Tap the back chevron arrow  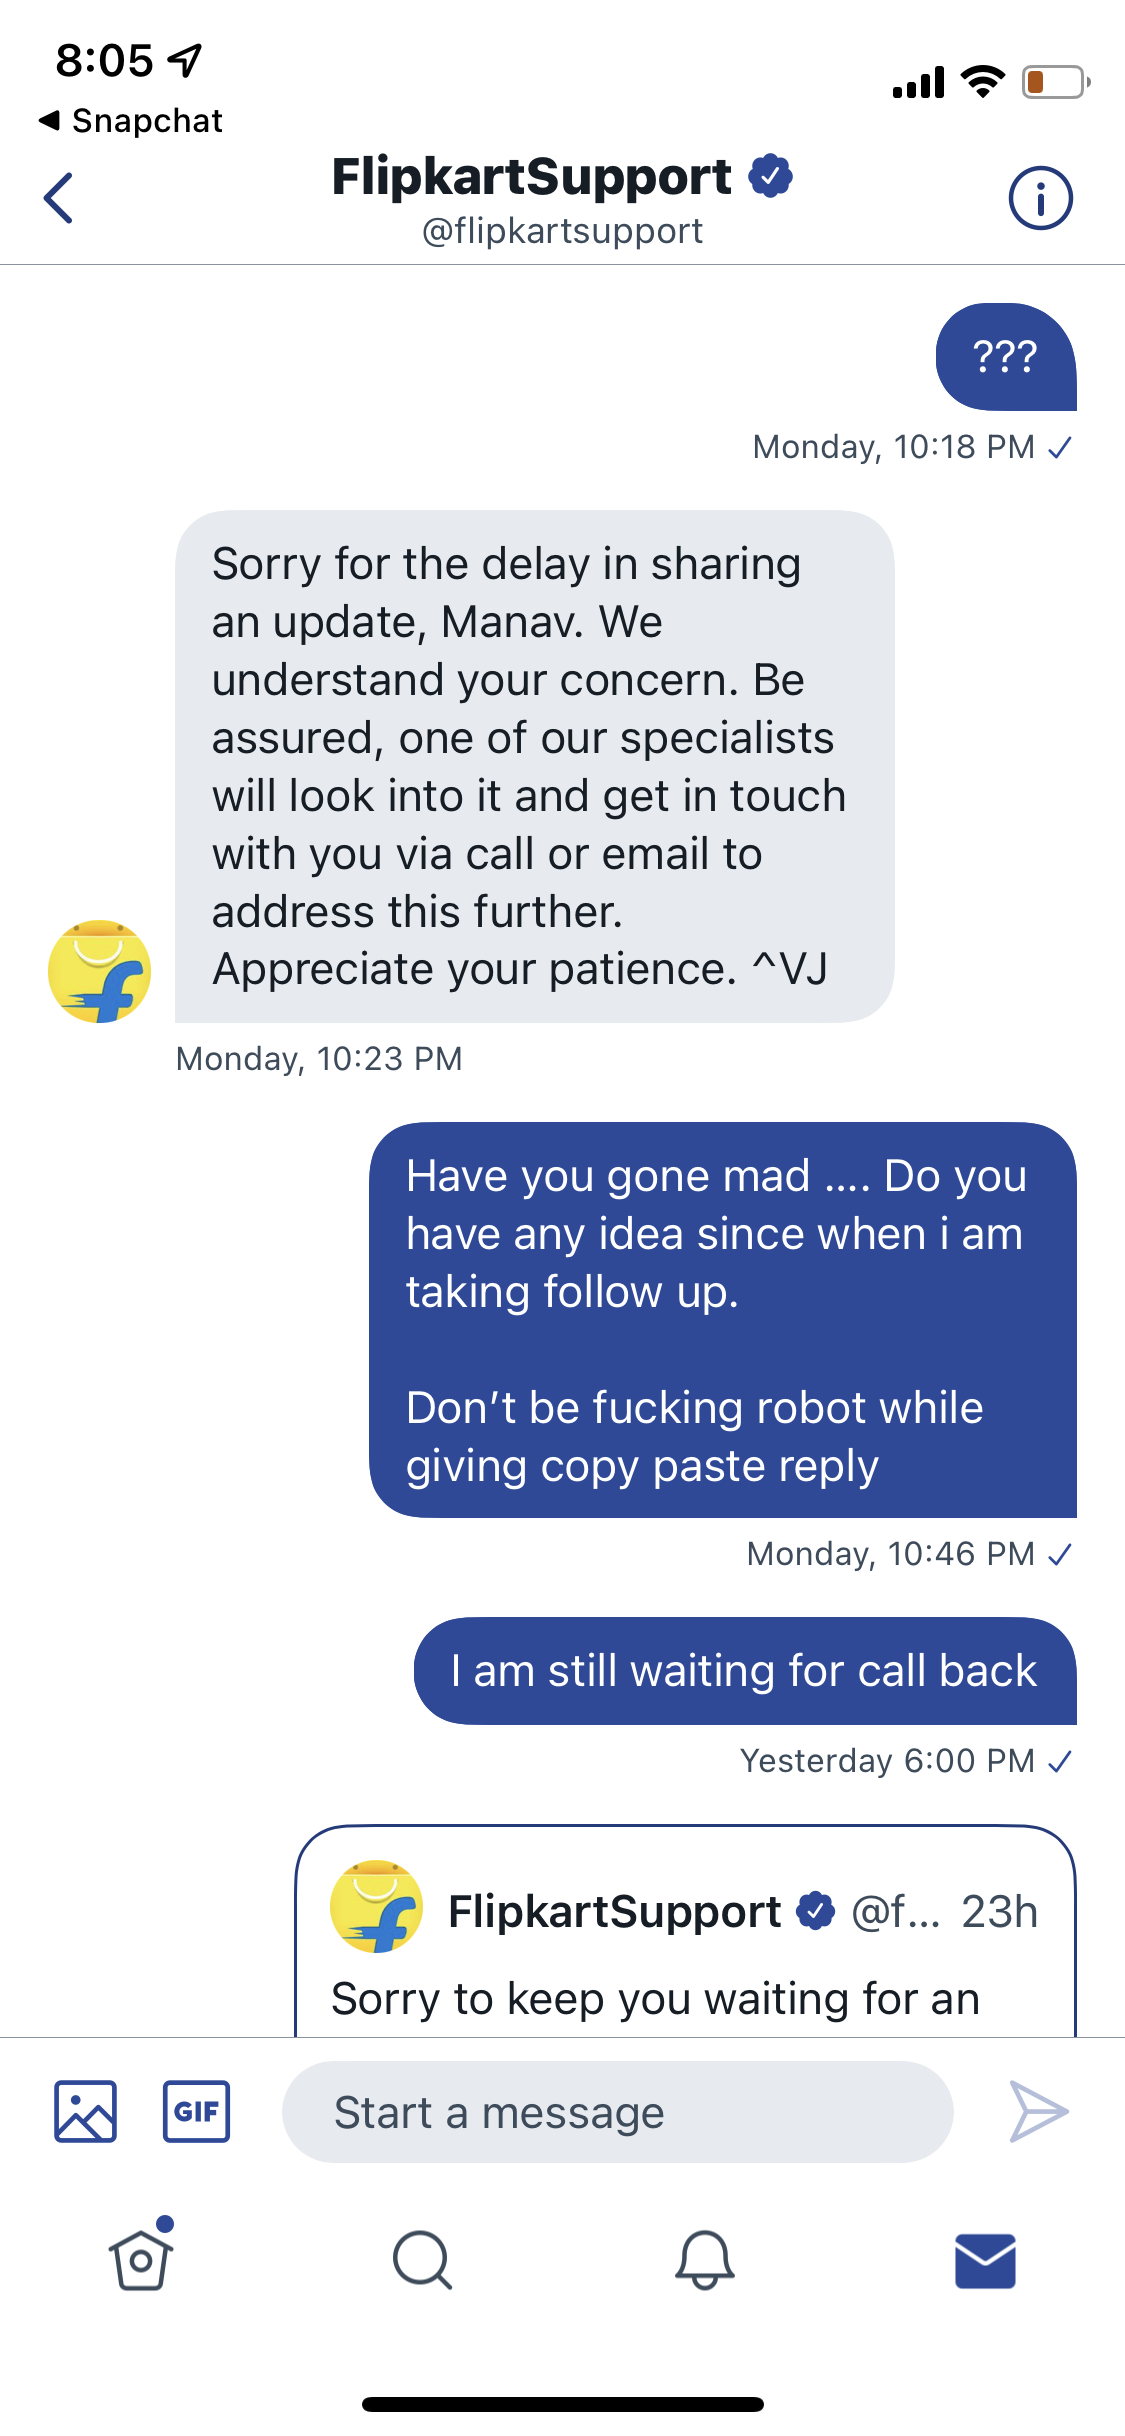point(60,198)
